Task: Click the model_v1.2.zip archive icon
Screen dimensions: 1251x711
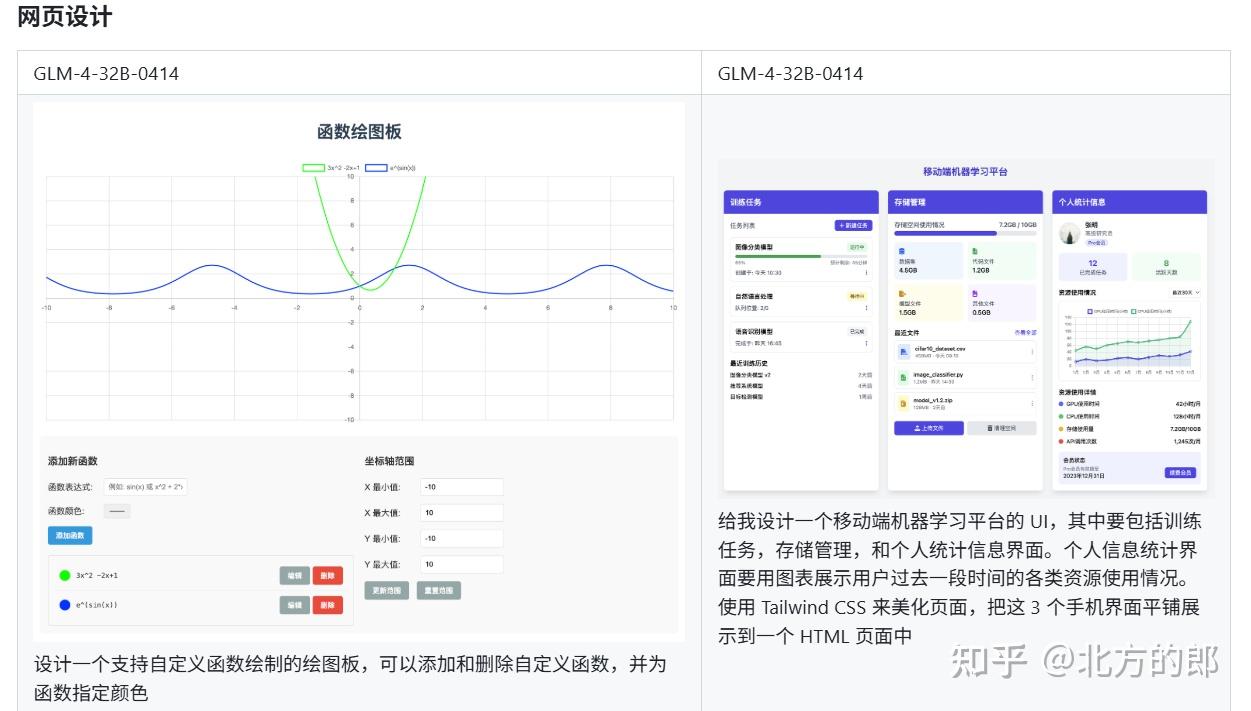Action: [x=902, y=400]
